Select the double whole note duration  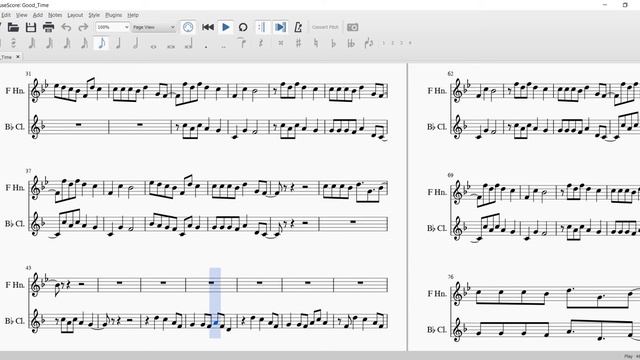(x=171, y=46)
